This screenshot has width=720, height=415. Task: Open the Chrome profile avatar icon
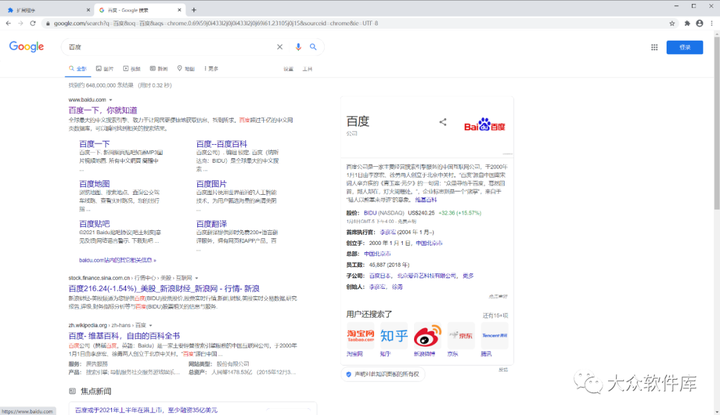coord(699,23)
